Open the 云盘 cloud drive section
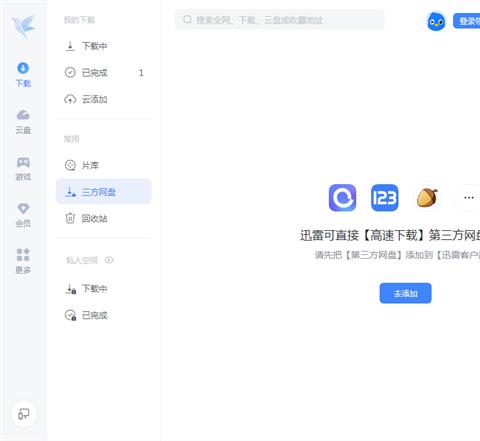The height and width of the screenshot is (441, 480). (23, 122)
